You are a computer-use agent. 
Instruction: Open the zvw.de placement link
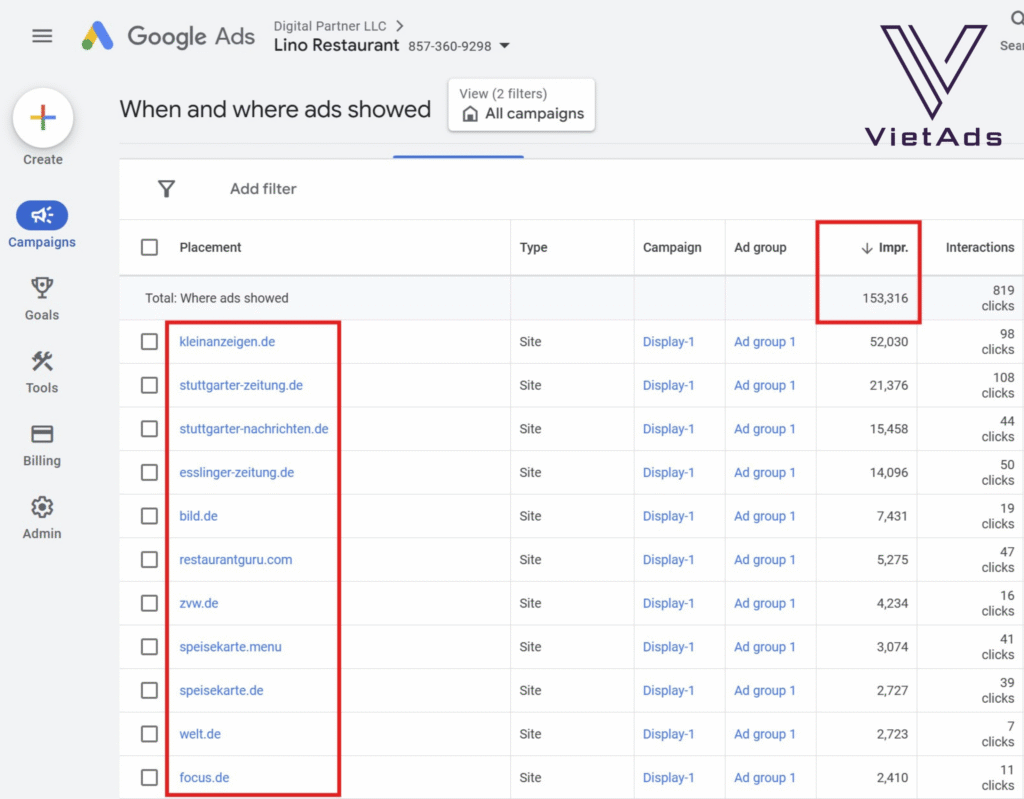coord(199,603)
